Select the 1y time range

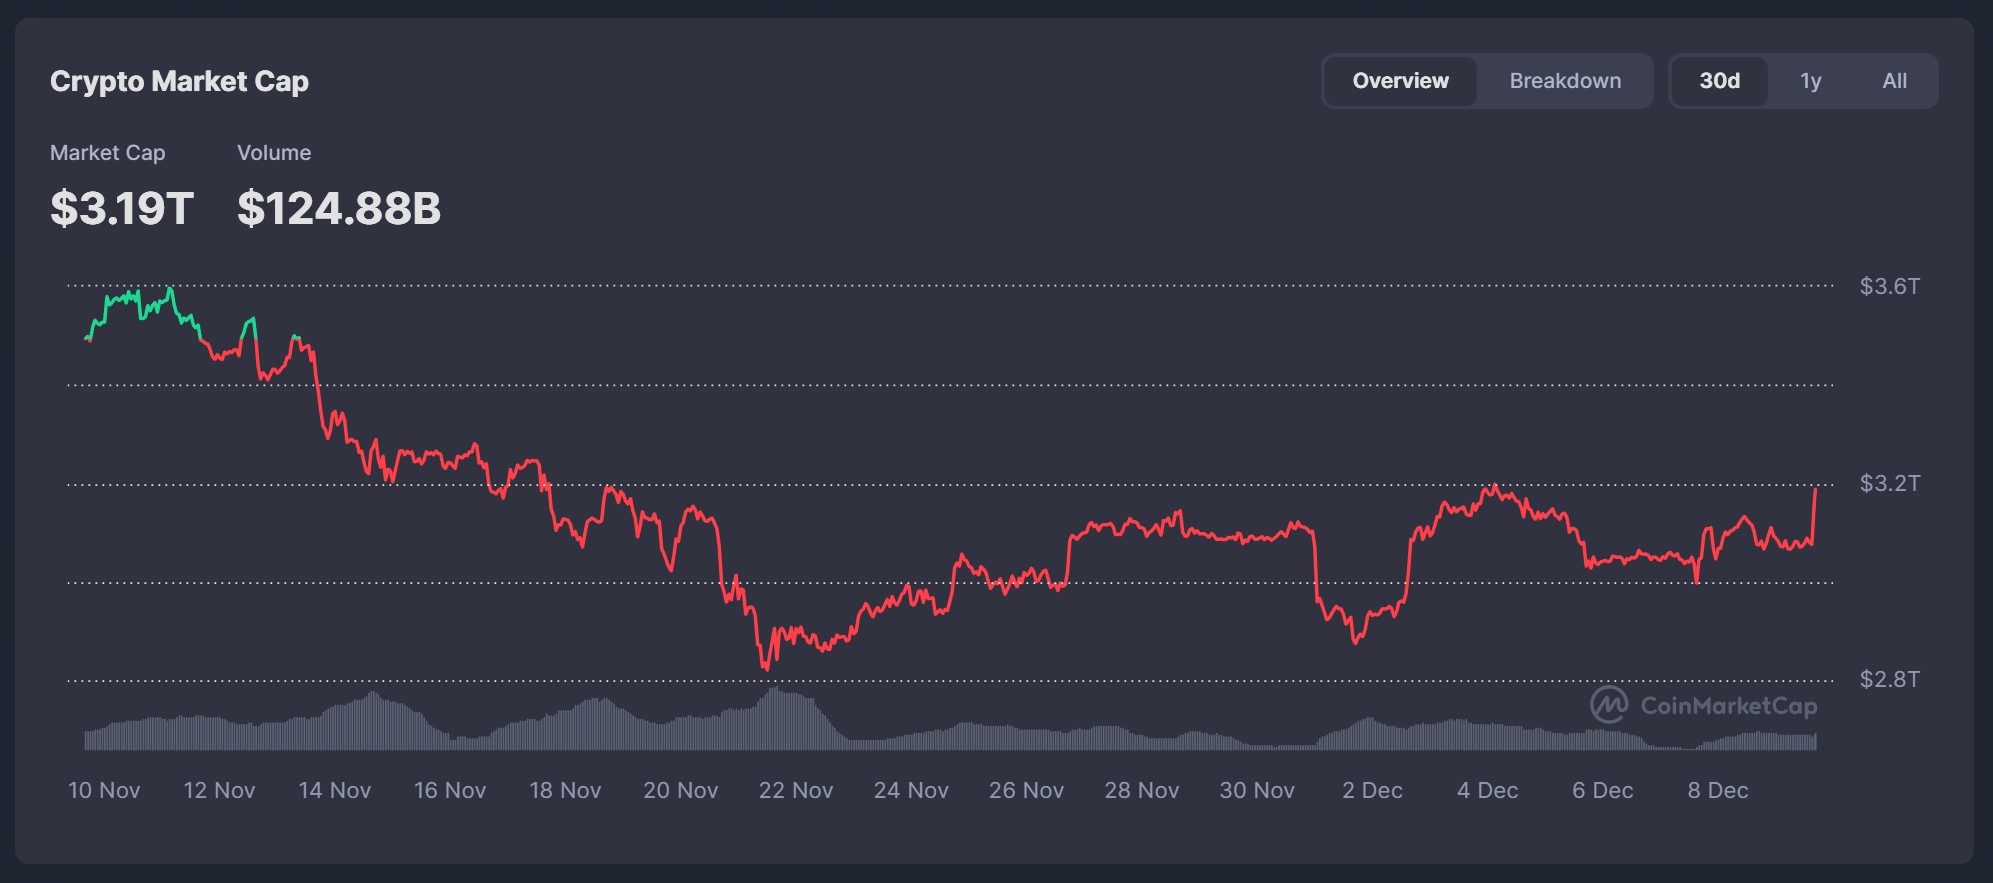(x=1810, y=81)
